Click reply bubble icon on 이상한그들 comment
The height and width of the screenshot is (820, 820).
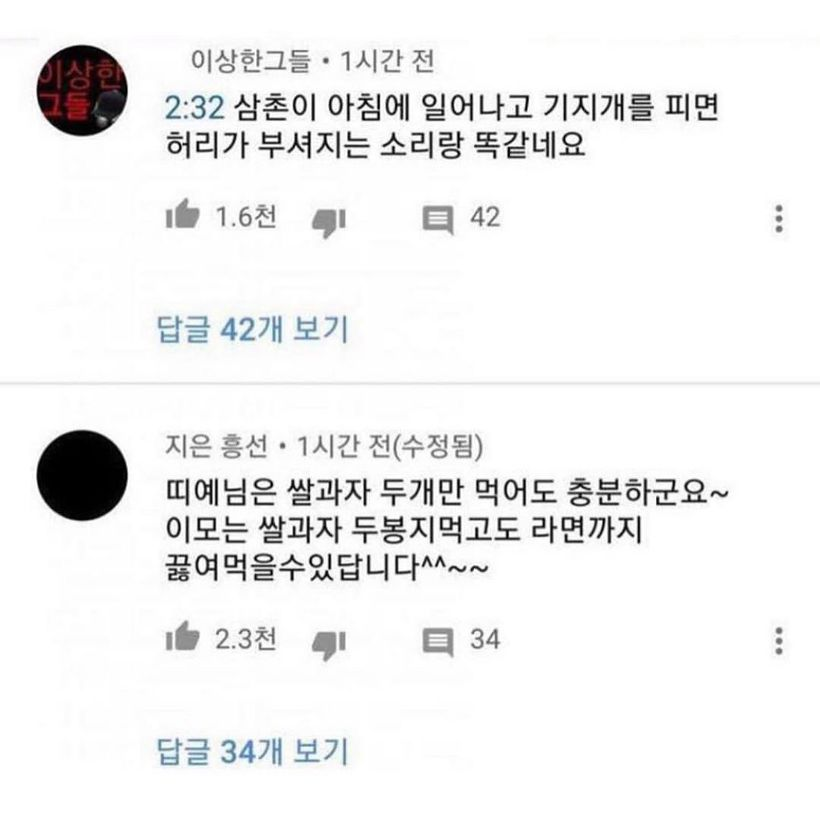pos(438,220)
